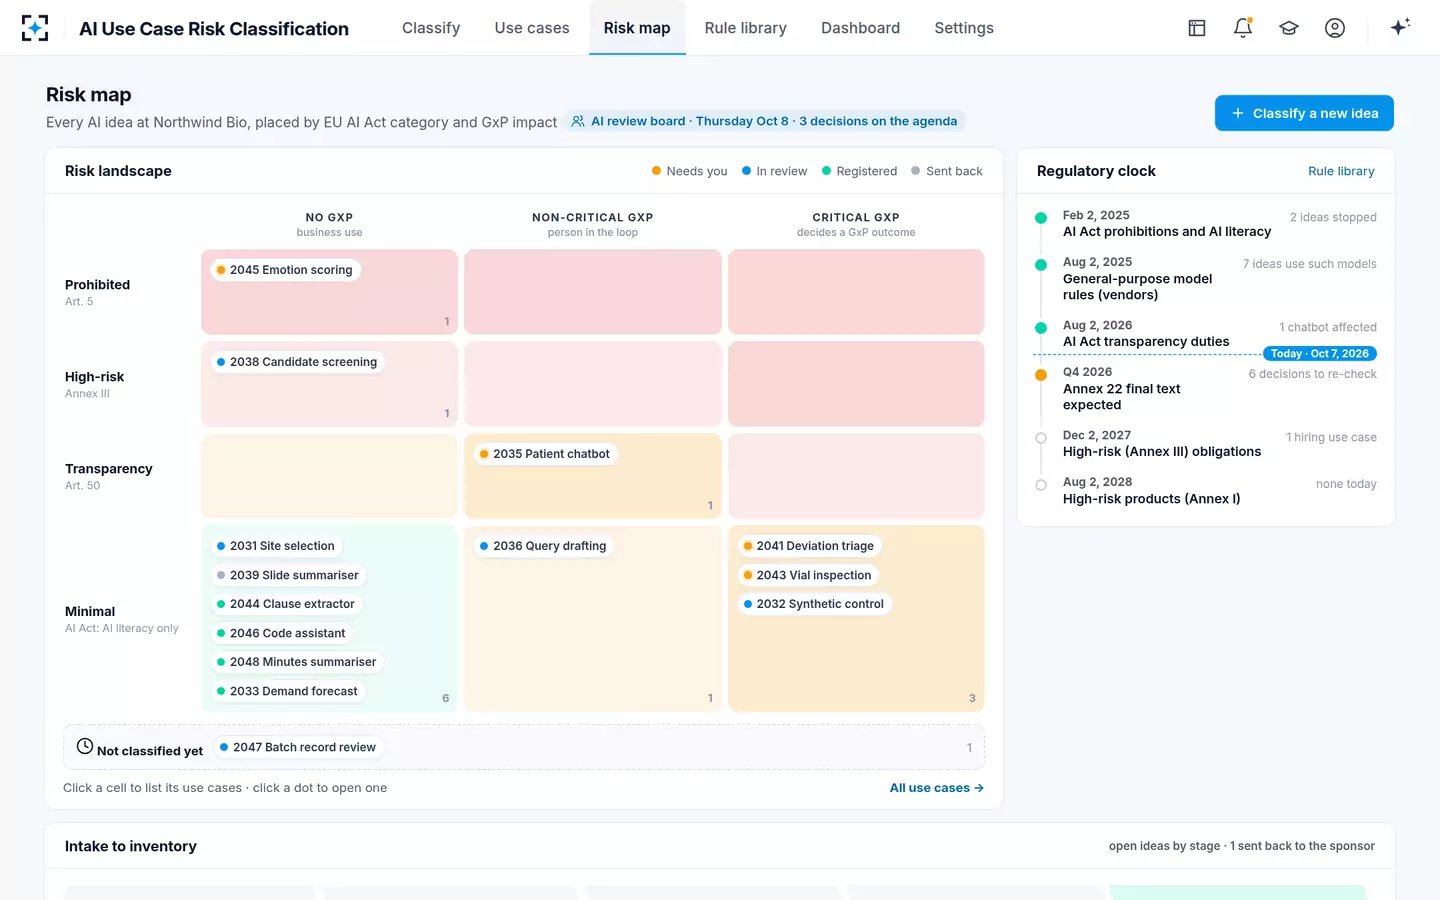The image size is (1440, 900).
Task: Select the Prohibited Critical GxP cell
Action: click(x=856, y=292)
